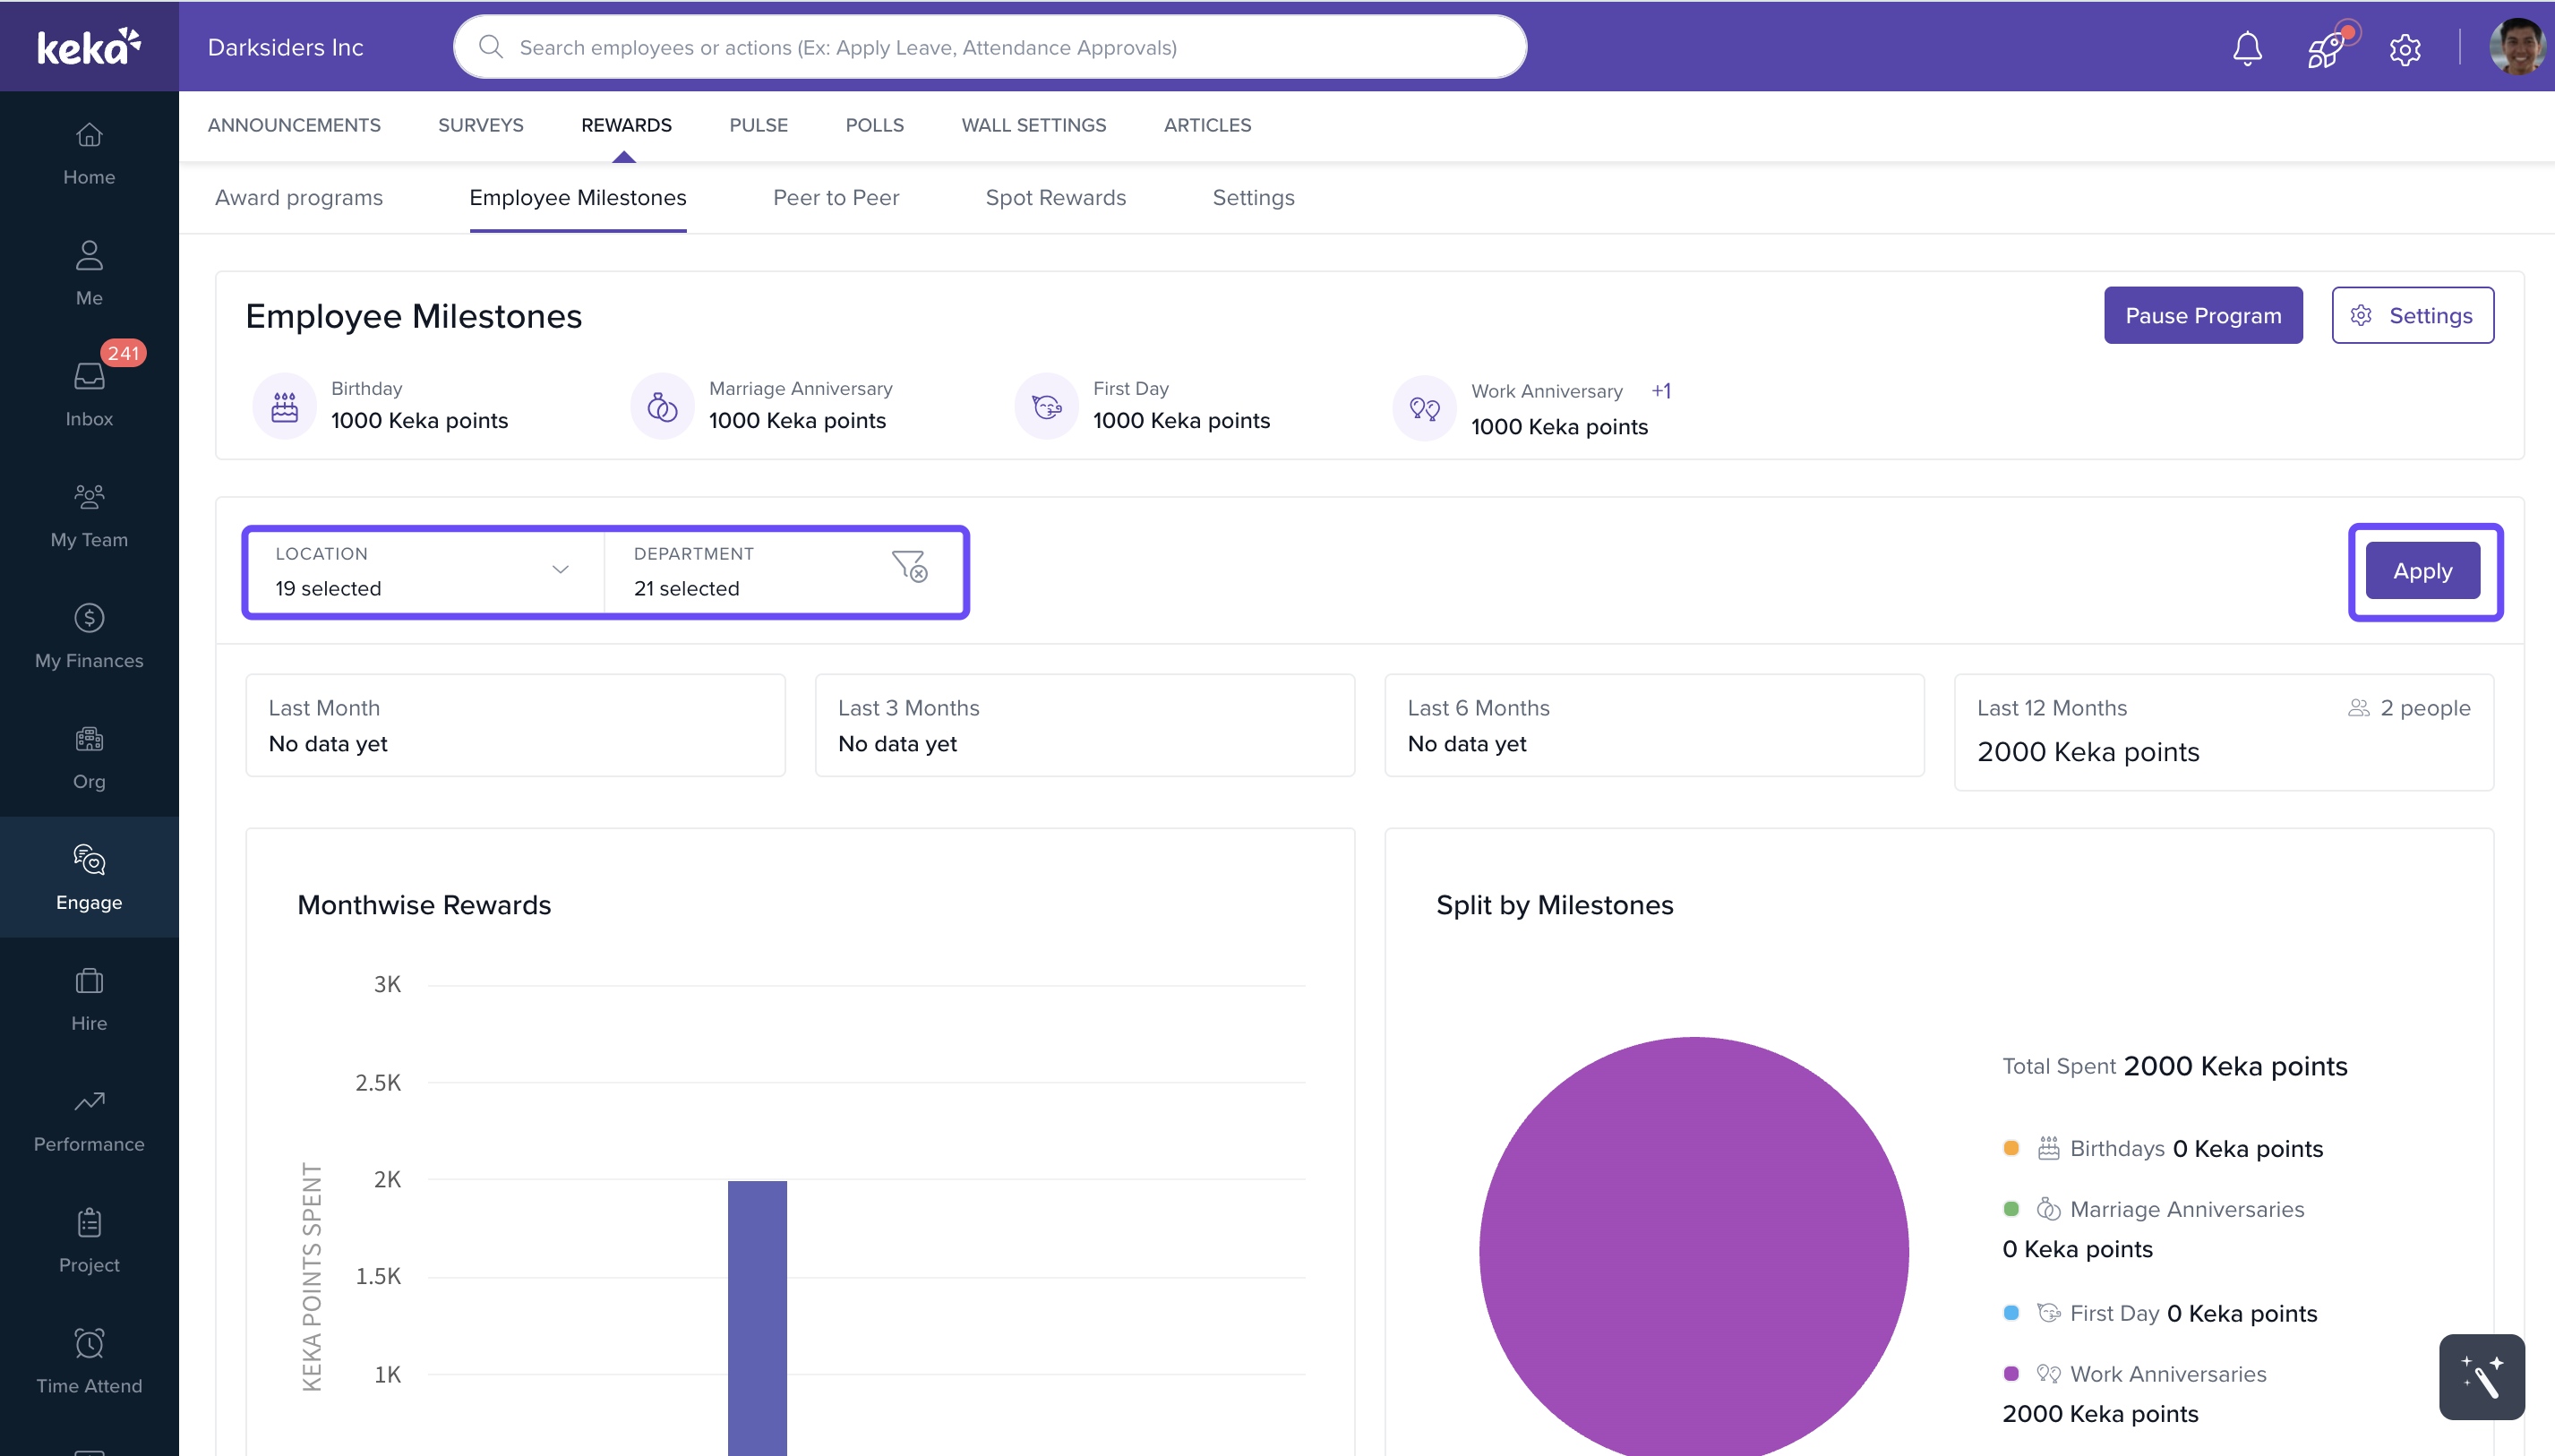This screenshot has height=1456, width=2555.
Task: Open the Time Attend sidebar item
Action: (x=89, y=1361)
